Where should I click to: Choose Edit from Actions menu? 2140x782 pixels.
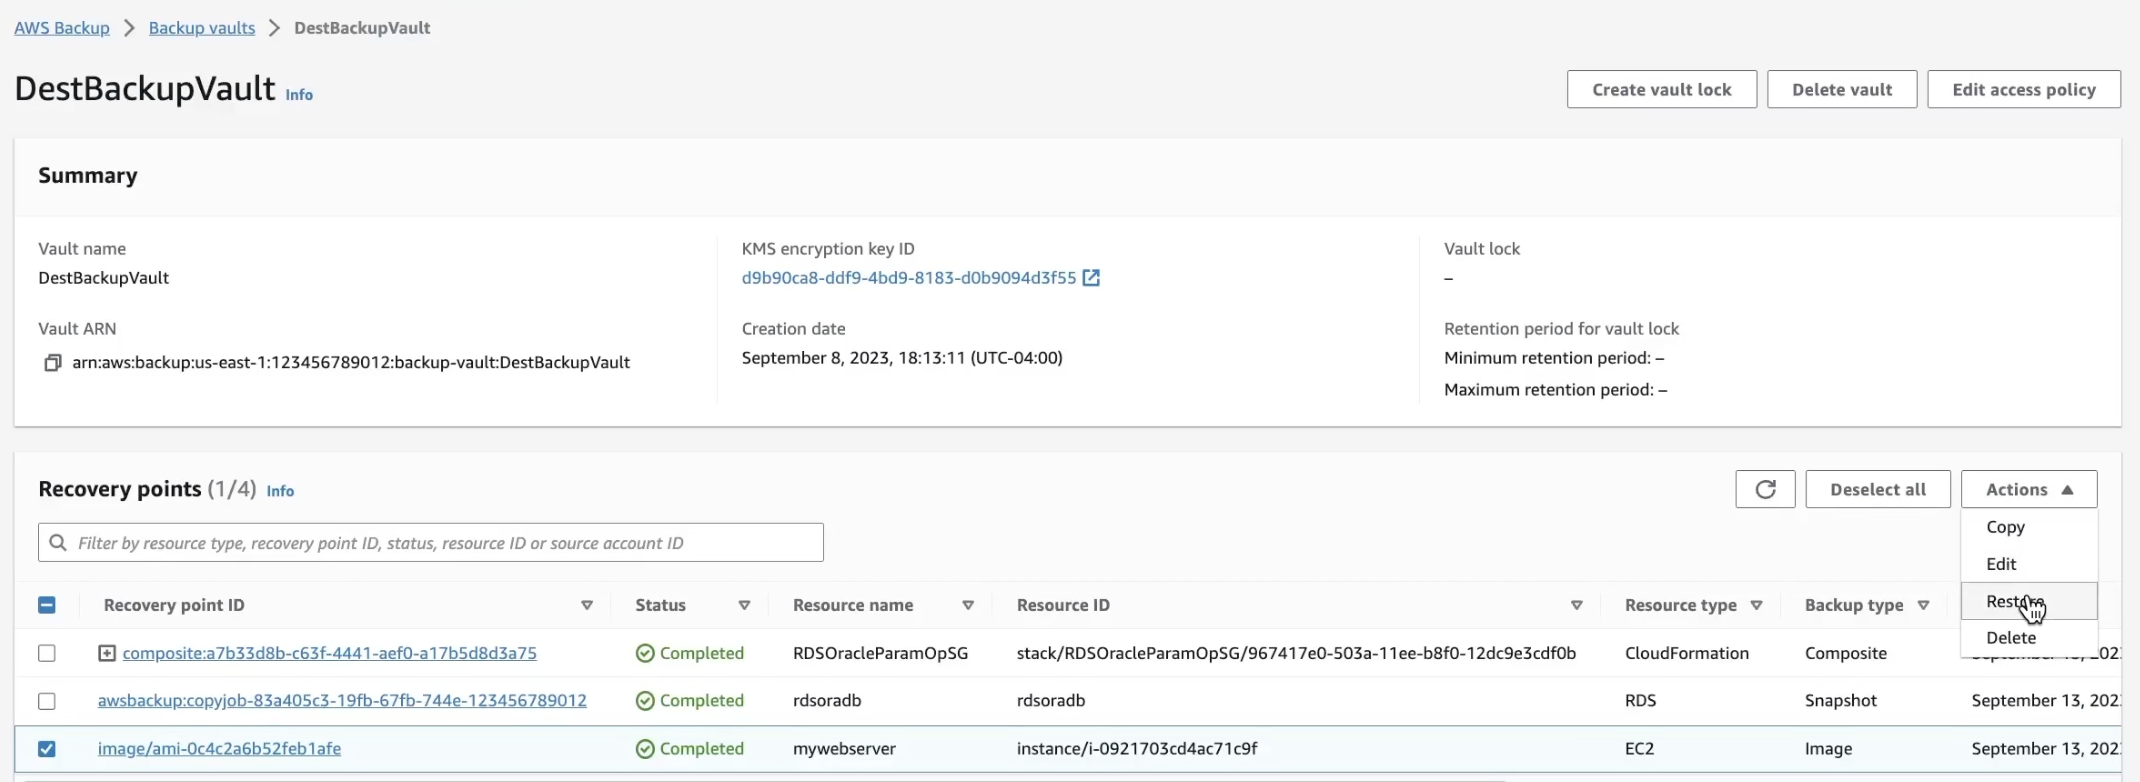[x=2029, y=564]
